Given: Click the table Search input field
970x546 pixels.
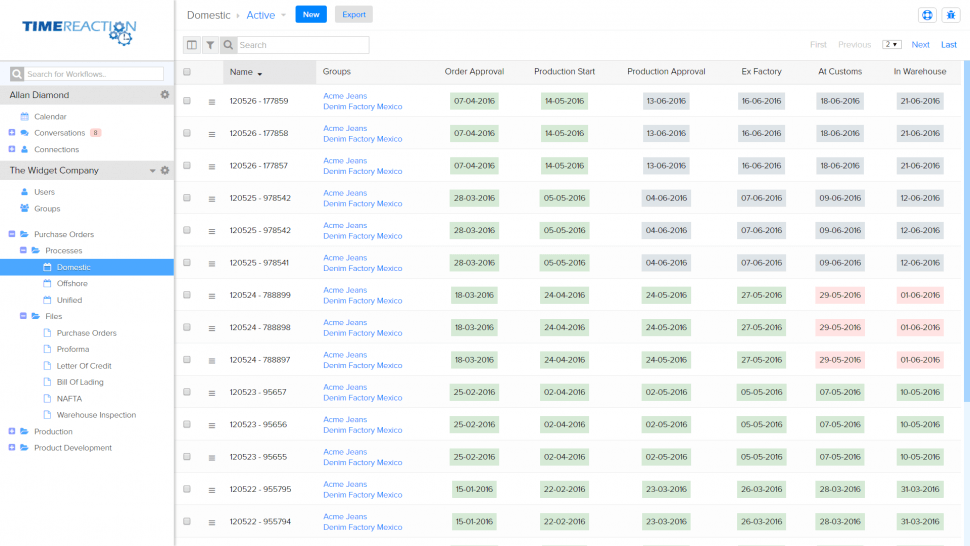Looking at the screenshot, I should (x=303, y=45).
